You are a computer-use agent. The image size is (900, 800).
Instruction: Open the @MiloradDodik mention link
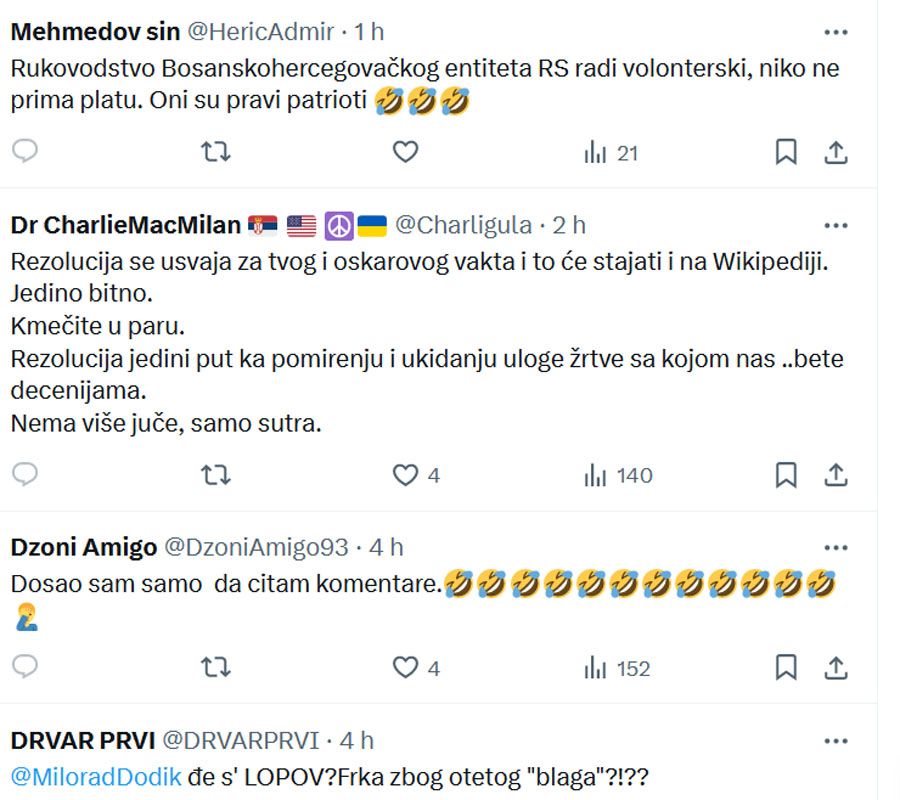coord(96,777)
